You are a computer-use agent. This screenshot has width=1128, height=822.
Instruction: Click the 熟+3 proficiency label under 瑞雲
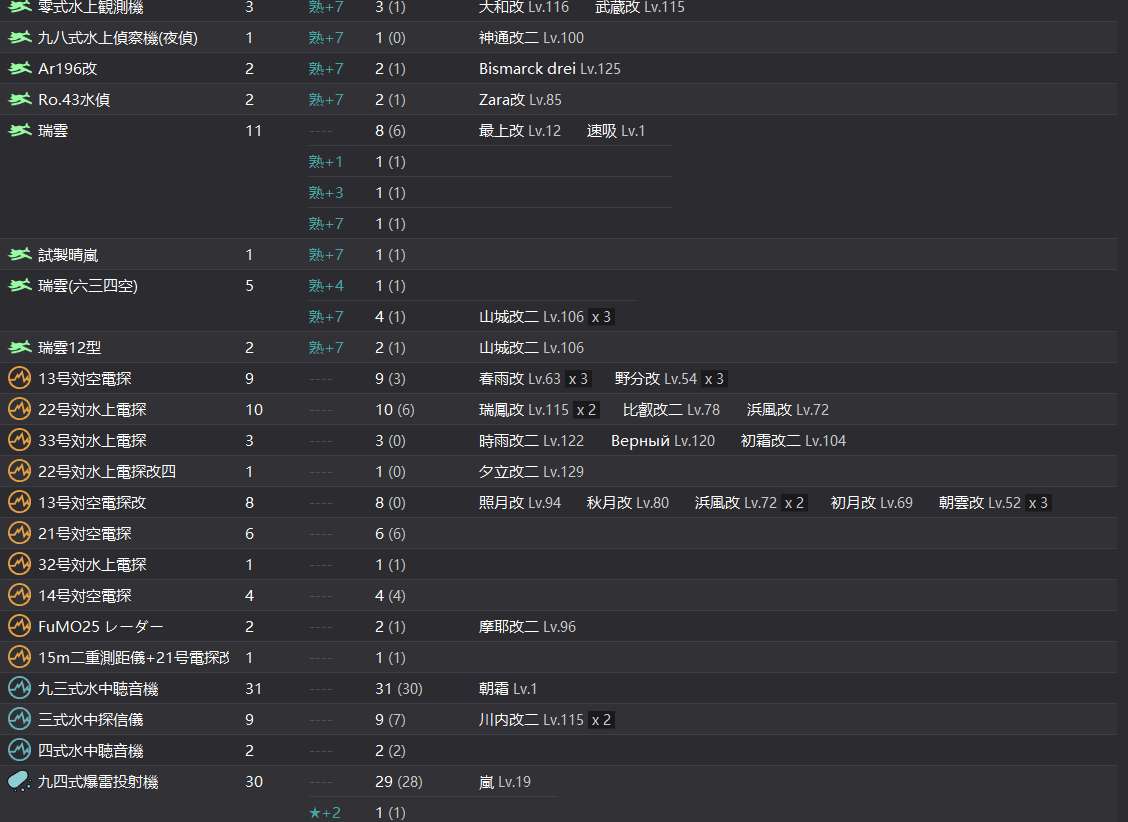click(x=326, y=193)
